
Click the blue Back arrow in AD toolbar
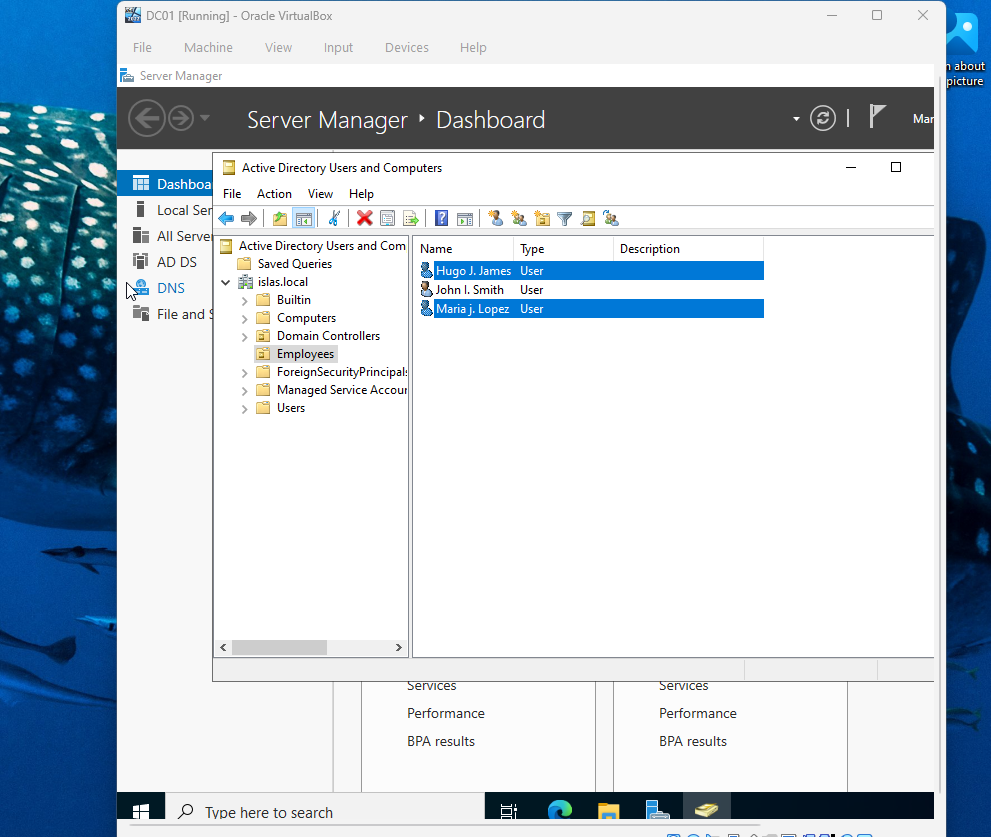(226, 219)
